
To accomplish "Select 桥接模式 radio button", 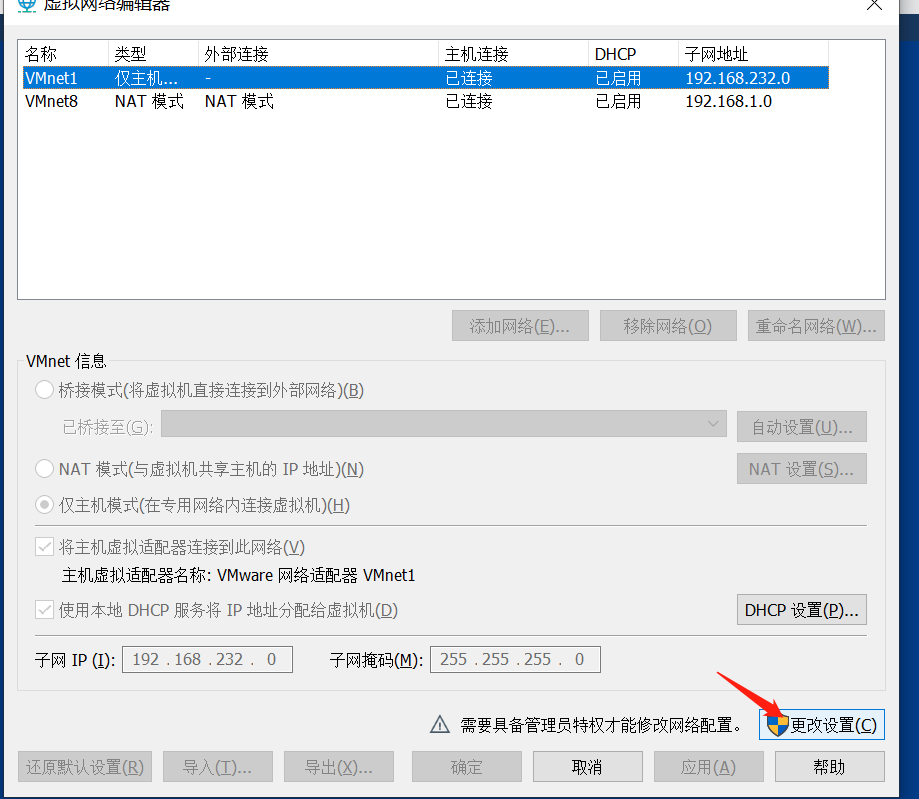I will click(45, 390).
